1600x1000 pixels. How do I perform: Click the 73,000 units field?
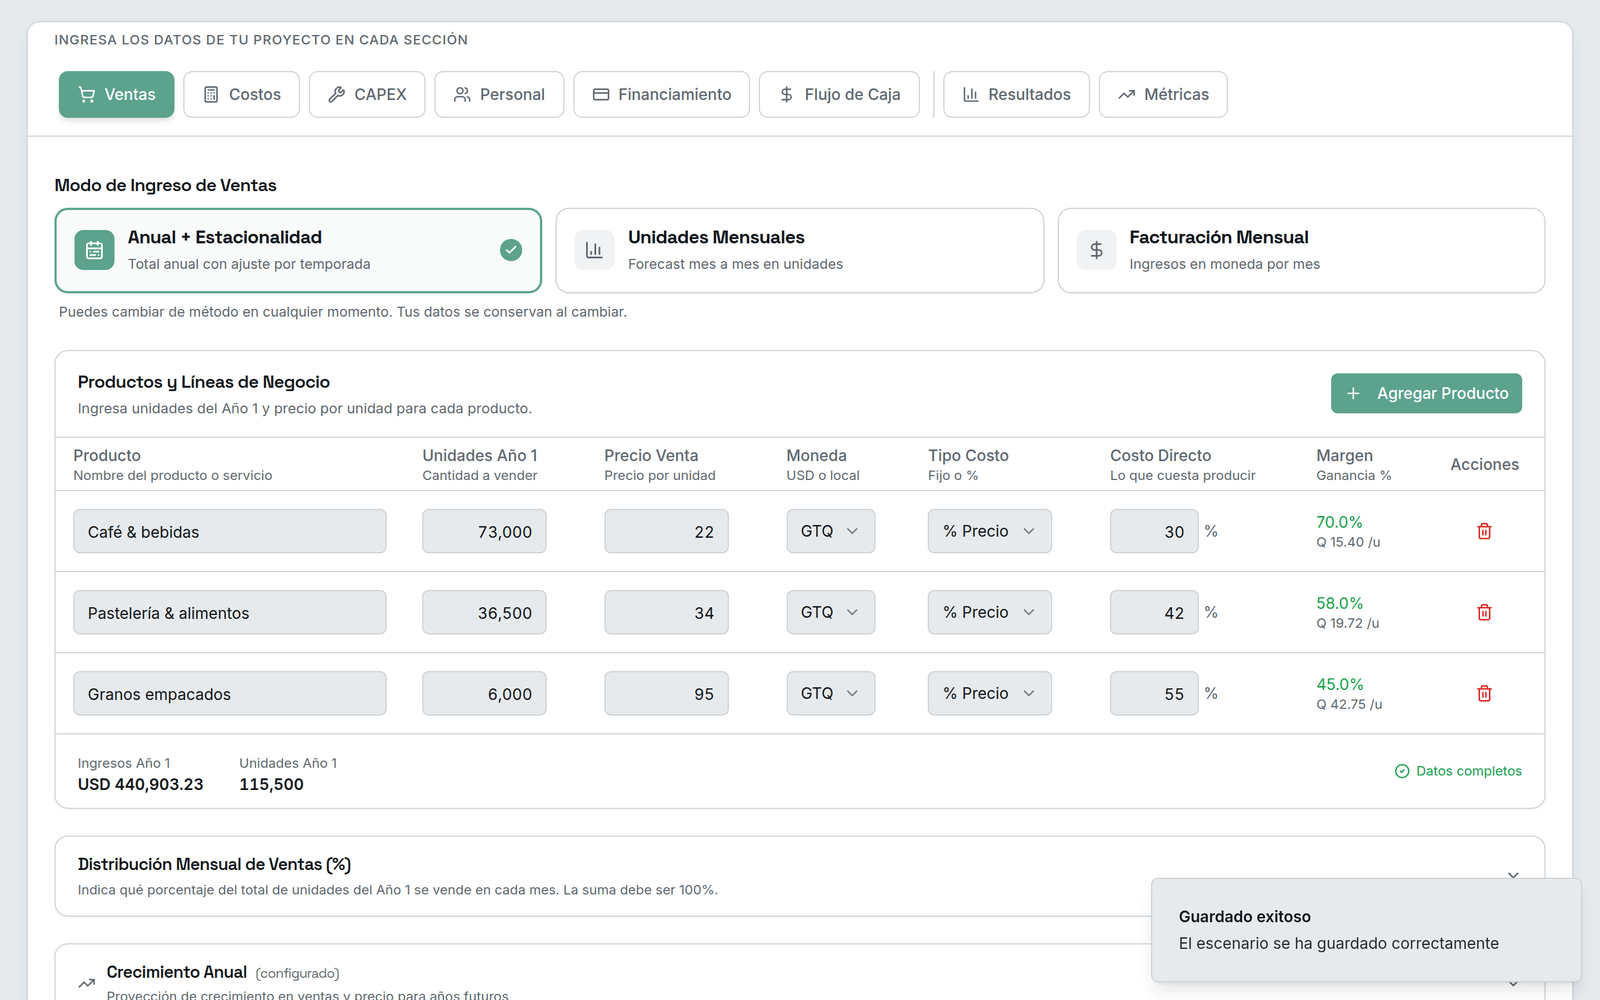click(484, 531)
